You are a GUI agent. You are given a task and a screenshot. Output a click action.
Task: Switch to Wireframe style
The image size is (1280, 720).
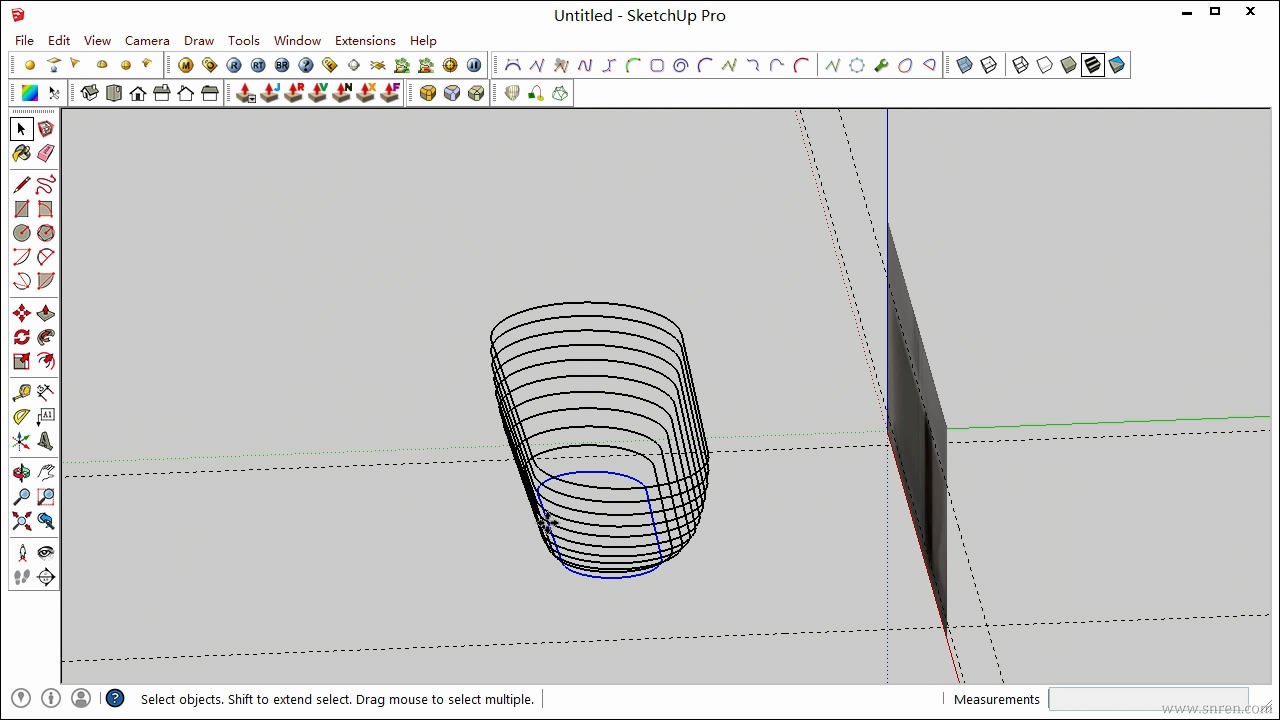[x=1021, y=65]
